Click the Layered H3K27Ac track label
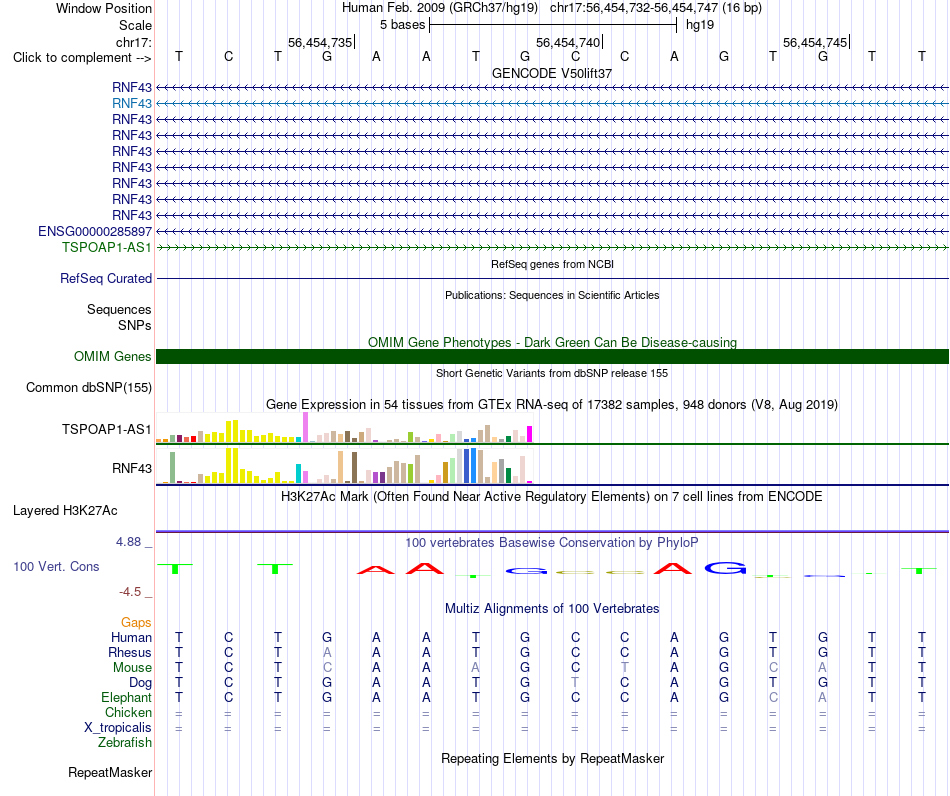Viewport: 950px width, 796px height. point(65,511)
